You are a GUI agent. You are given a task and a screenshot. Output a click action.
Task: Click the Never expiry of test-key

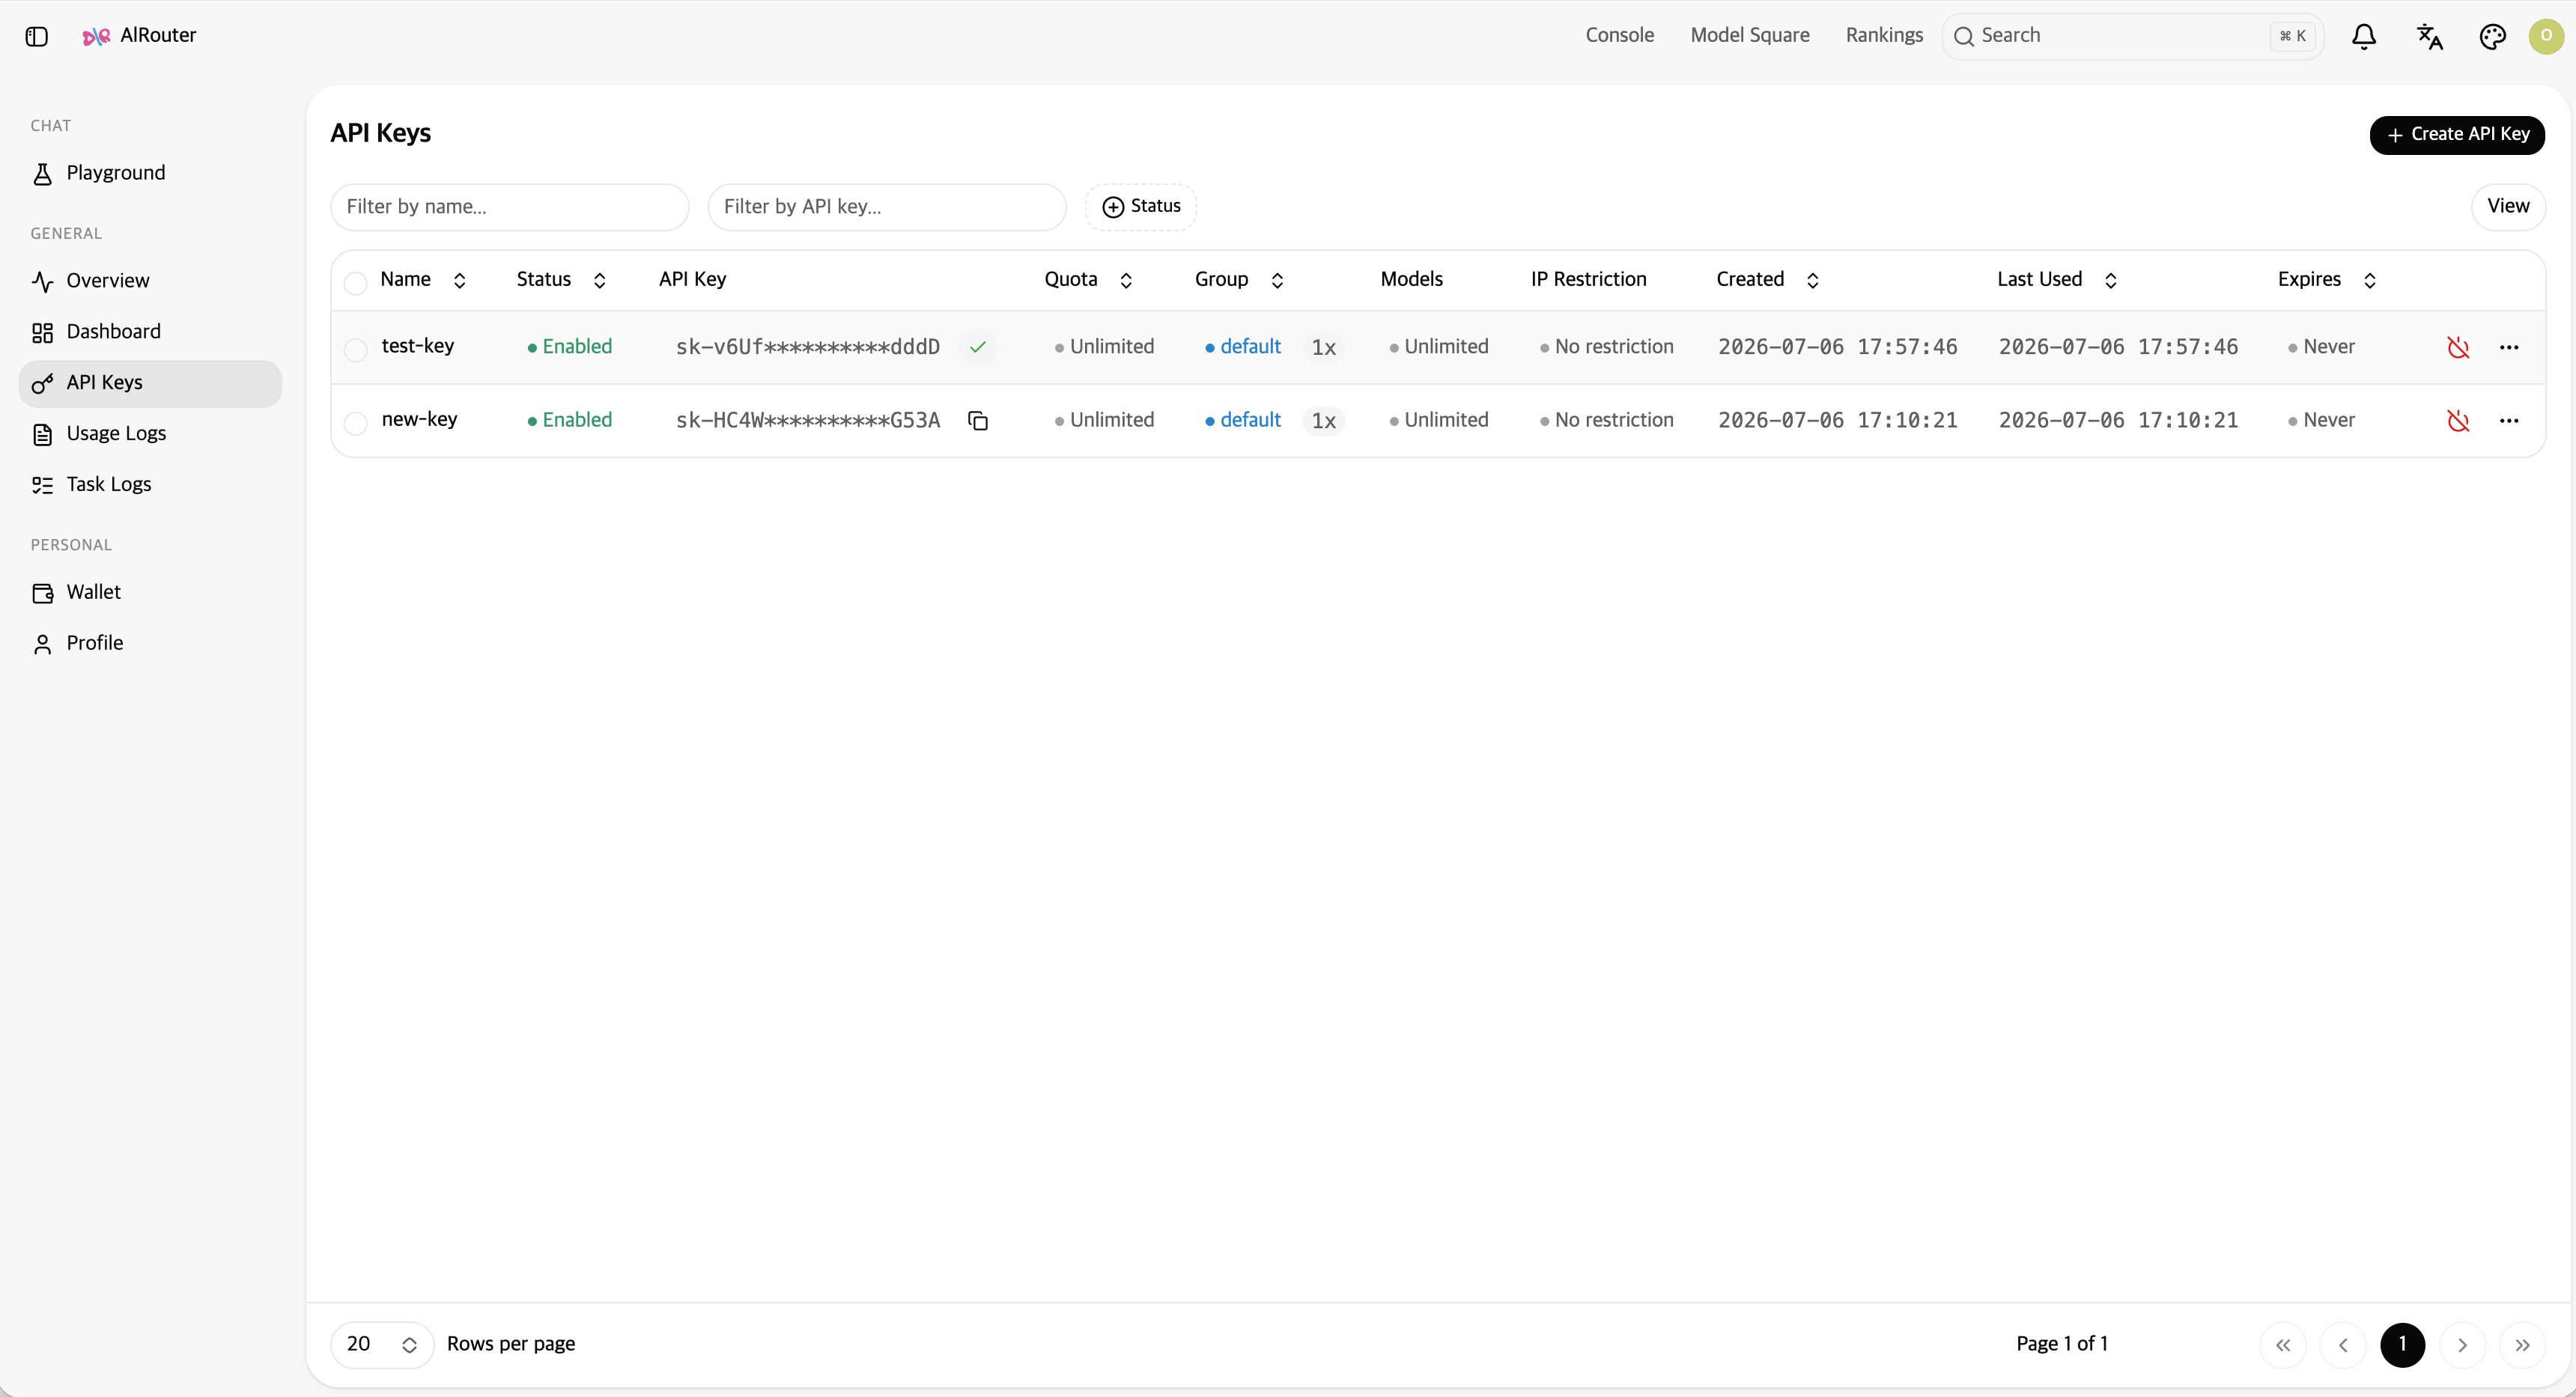pyautogui.click(x=2321, y=347)
